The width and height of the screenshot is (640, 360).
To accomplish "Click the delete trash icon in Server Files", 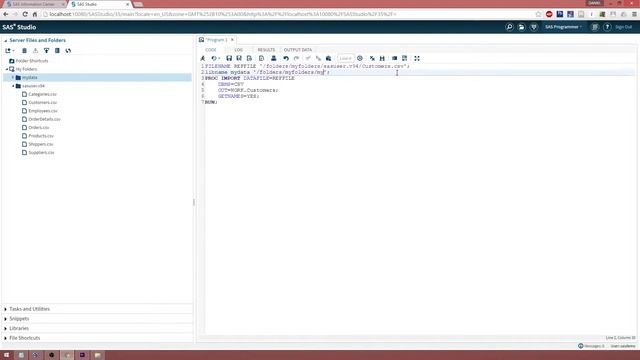I will pos(24,51).
